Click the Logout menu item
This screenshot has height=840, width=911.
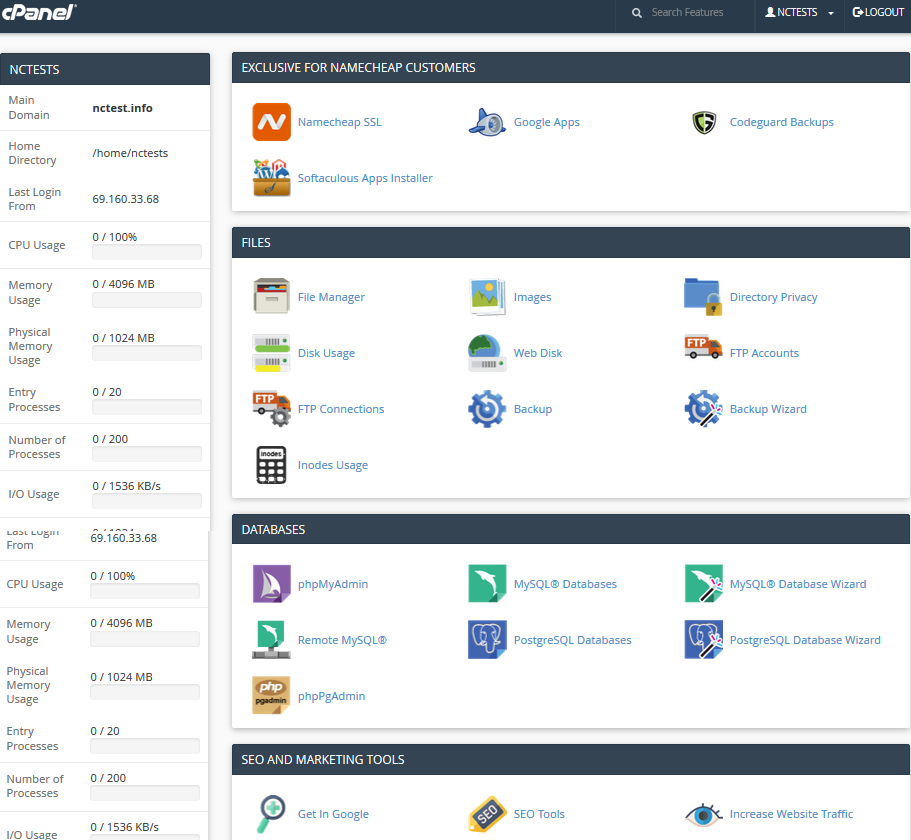878,13
